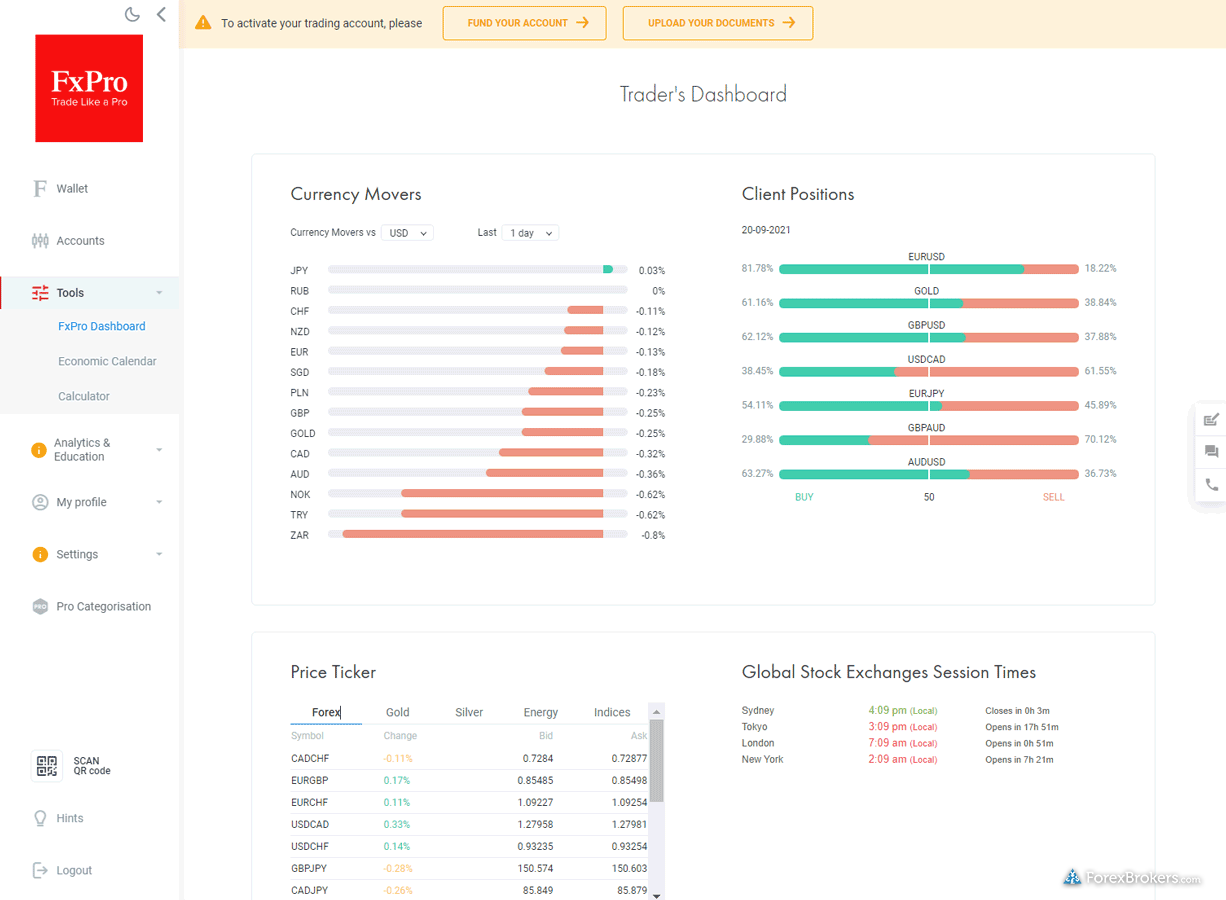Toggle dark mode moon icon
The height and width of the screenshot is (900, 1226).
click(132, 14)
